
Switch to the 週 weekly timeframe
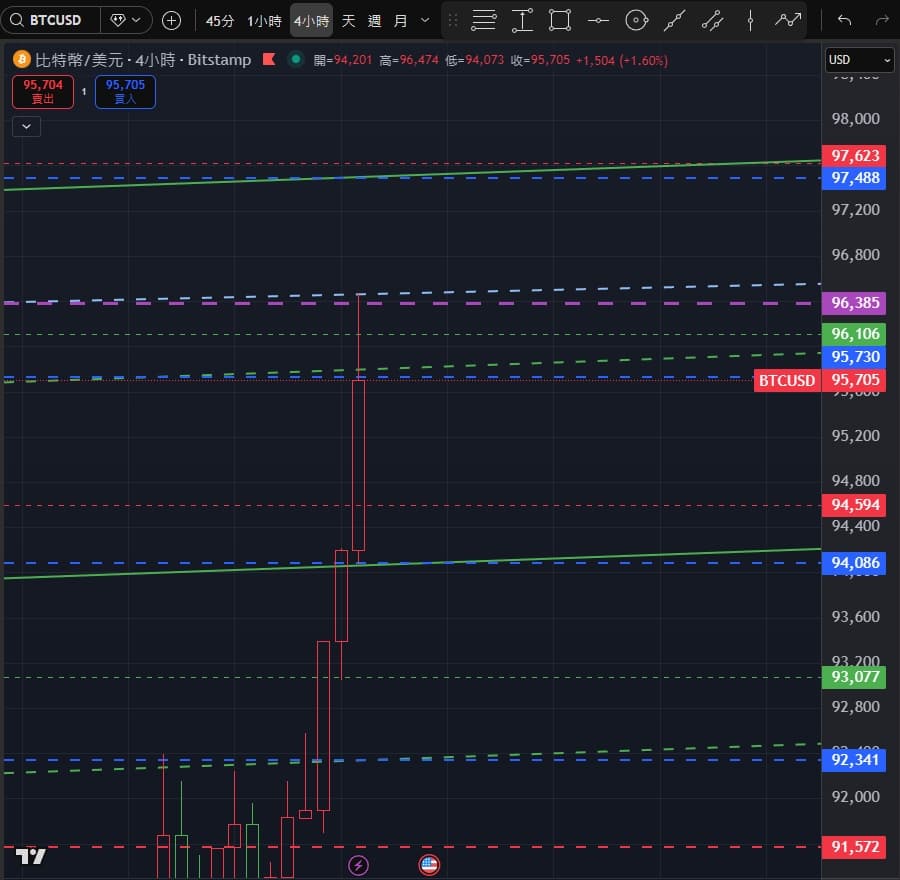click(x=374, y=21)
